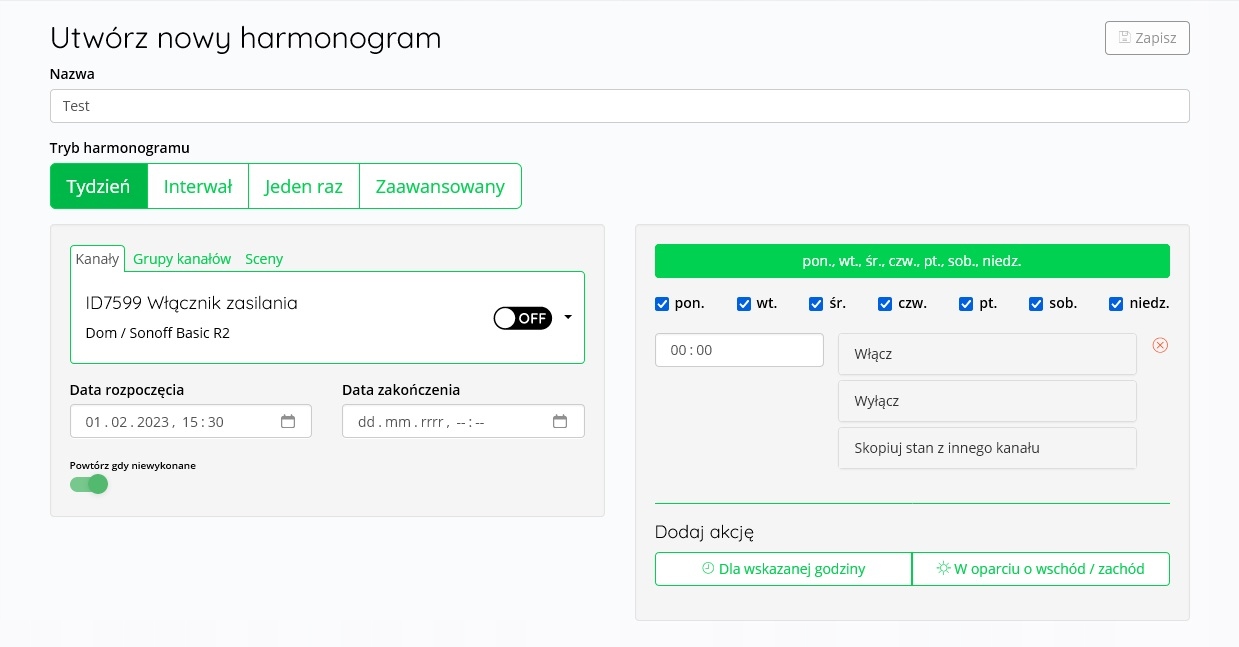Toggle the channel ON/OFF switch
1239x647 pixels.
coord(522,318)
